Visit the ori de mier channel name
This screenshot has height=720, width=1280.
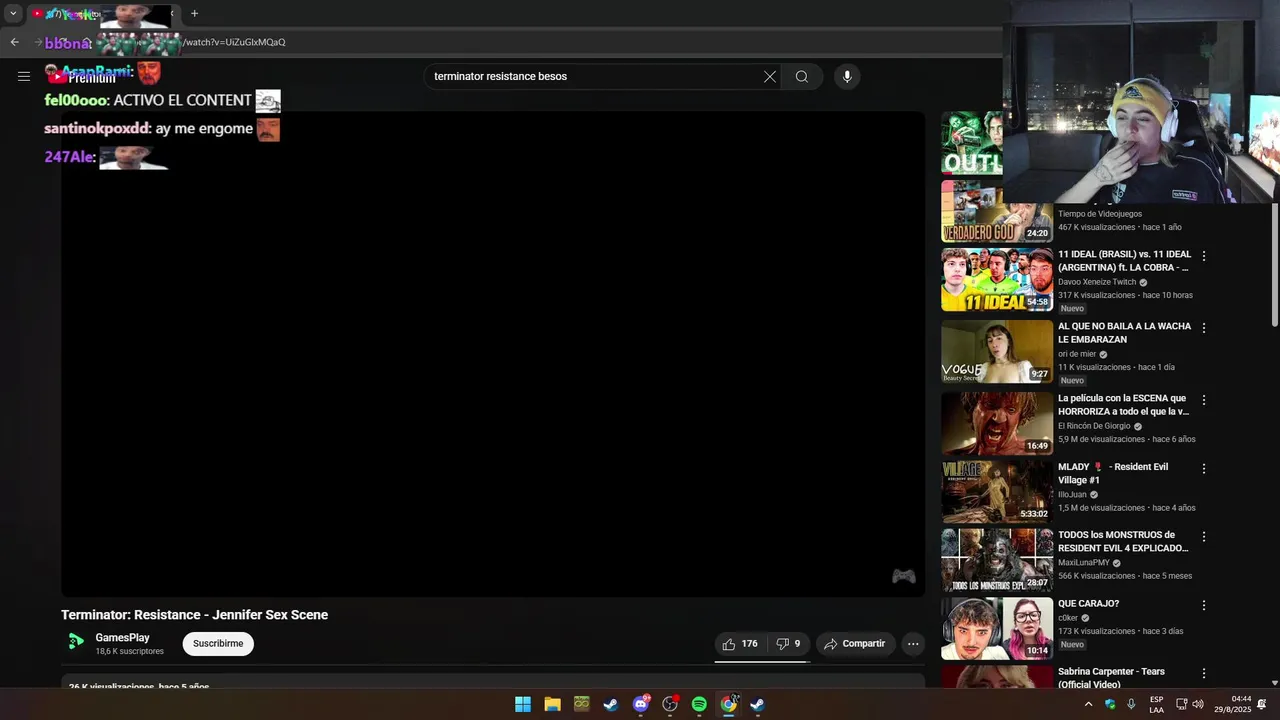coord(1077,354)
